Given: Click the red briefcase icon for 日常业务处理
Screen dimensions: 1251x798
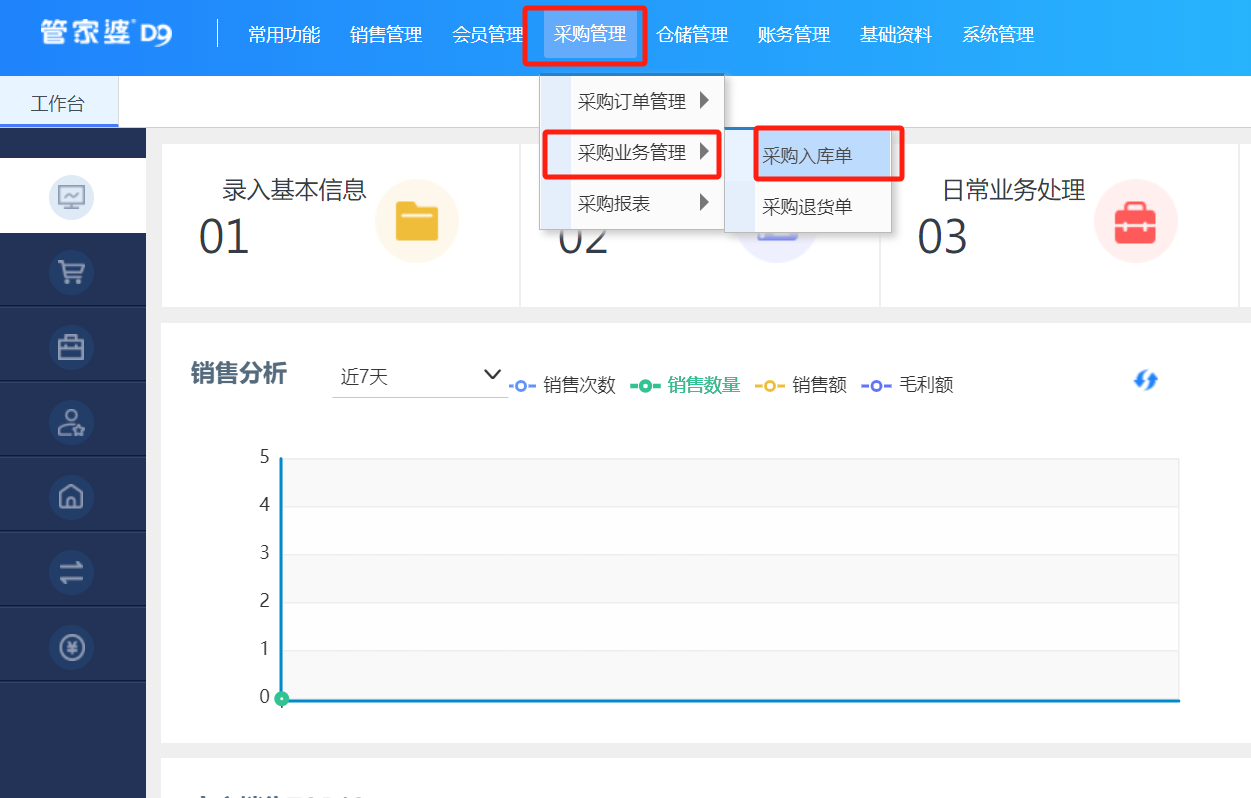Looking at the screenshot, I should pyautogui.click(x=1135, y=221).
